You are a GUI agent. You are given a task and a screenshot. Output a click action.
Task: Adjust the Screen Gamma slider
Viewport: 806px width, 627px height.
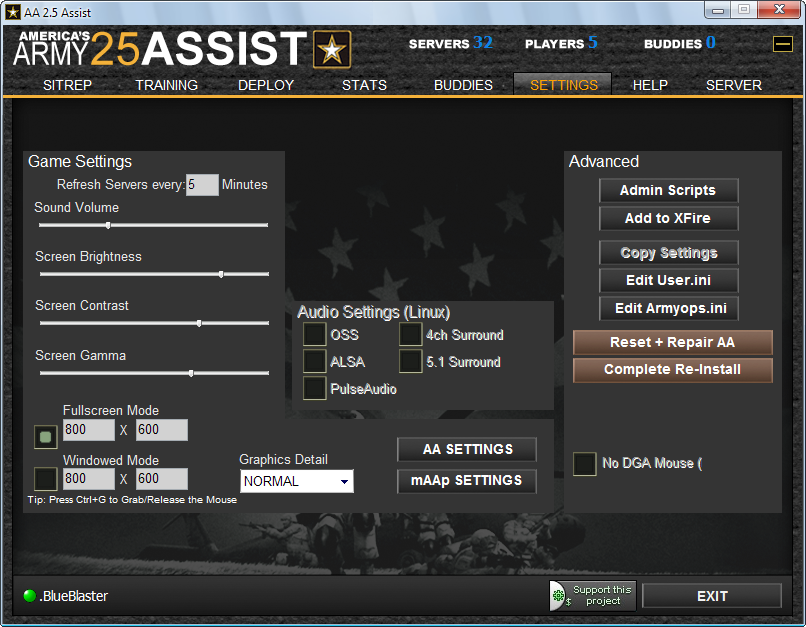click(x=154, y=373)
